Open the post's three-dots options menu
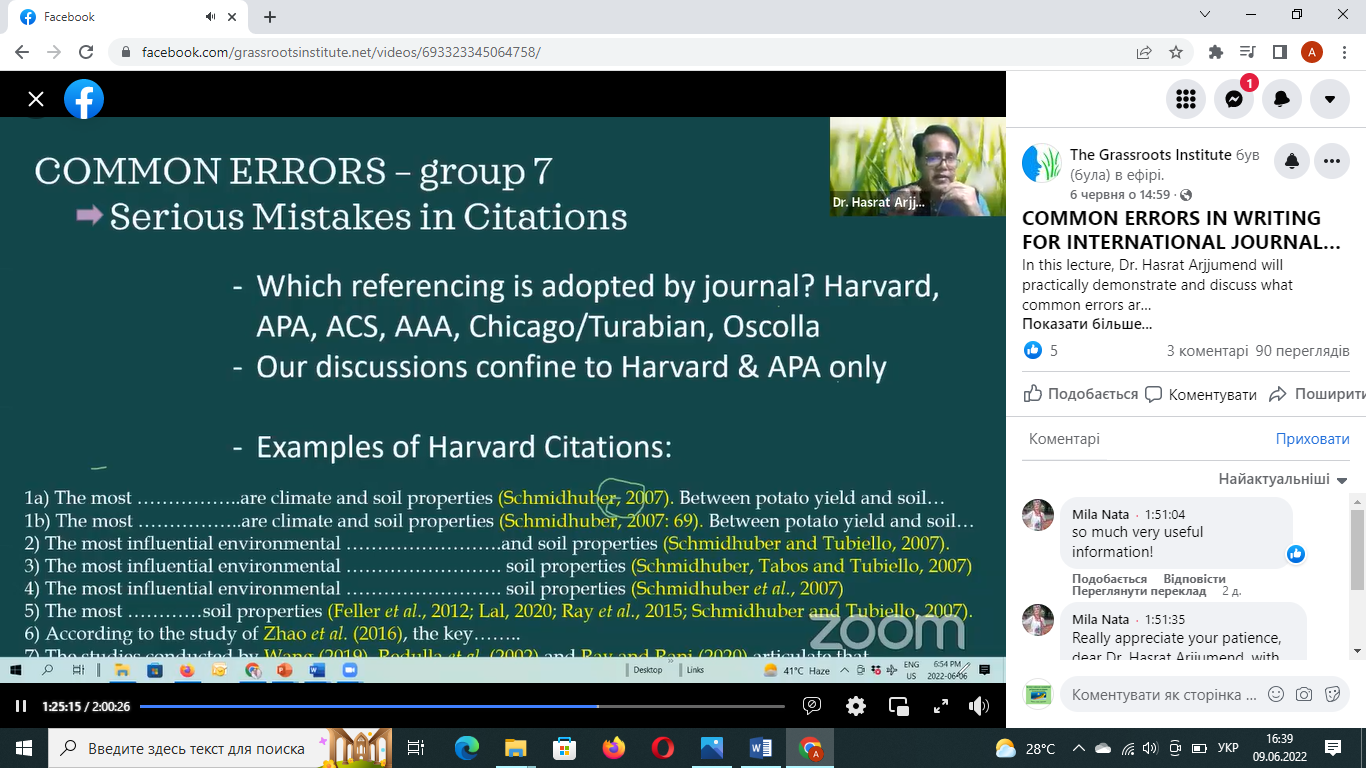Image resolution: width=1366 pixels, height=768 pixels. [x=1331, y=161]
